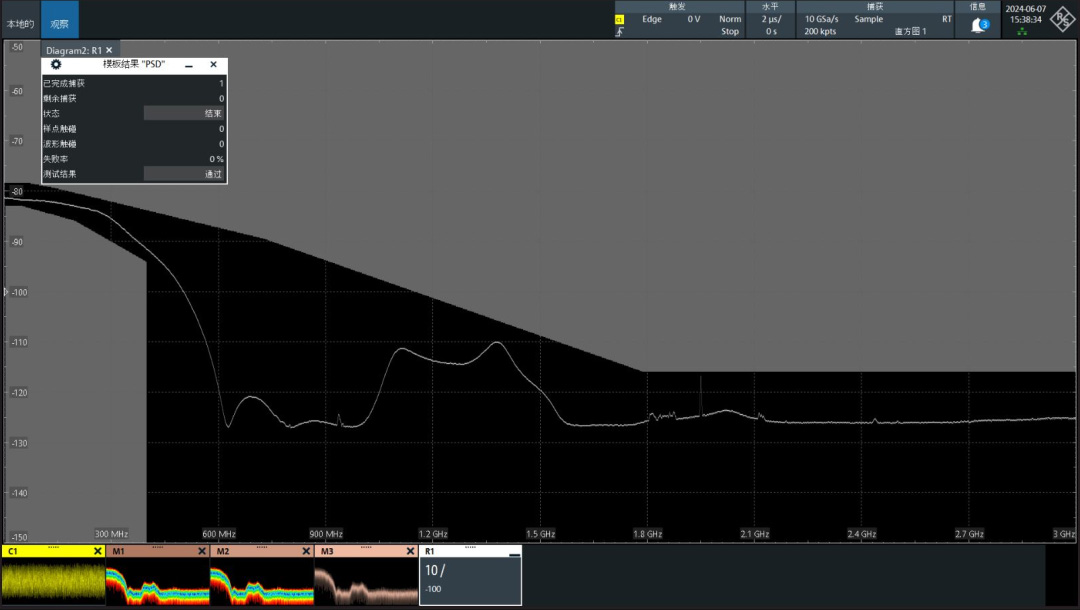
Task: Close the M2 math thumbnail
Action: (x=306, y=551)
